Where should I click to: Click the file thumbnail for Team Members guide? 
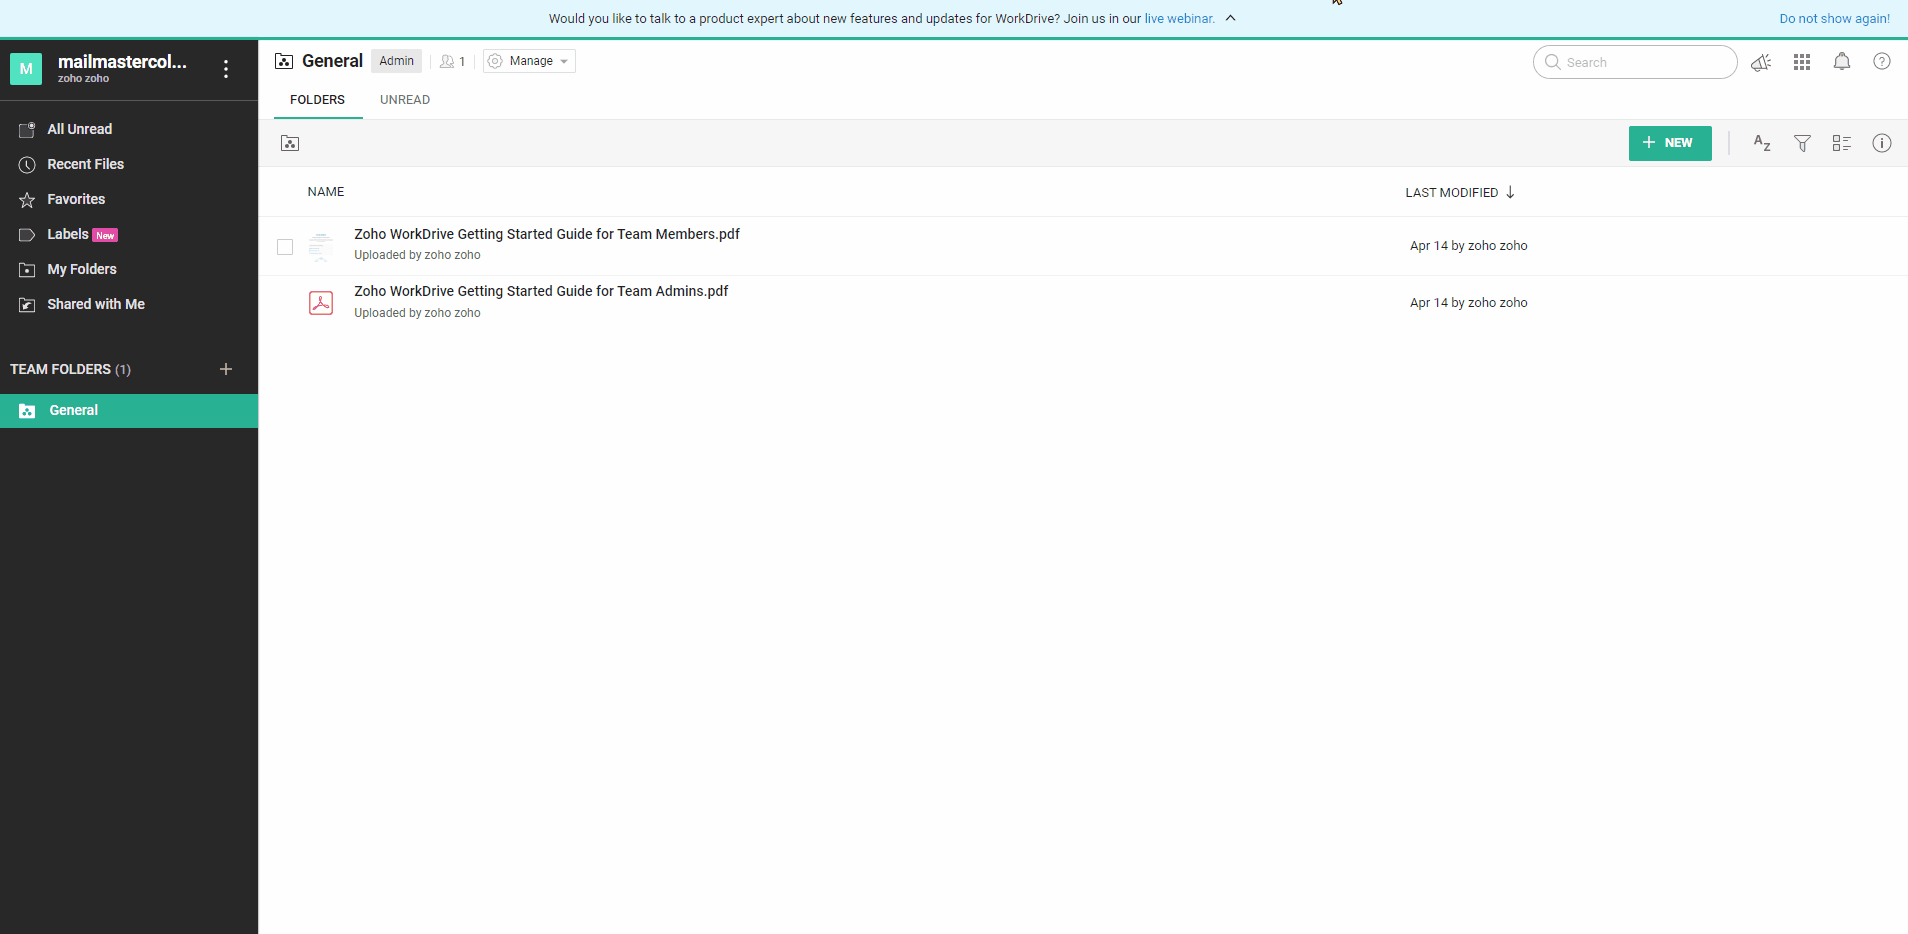pos(321,246)
